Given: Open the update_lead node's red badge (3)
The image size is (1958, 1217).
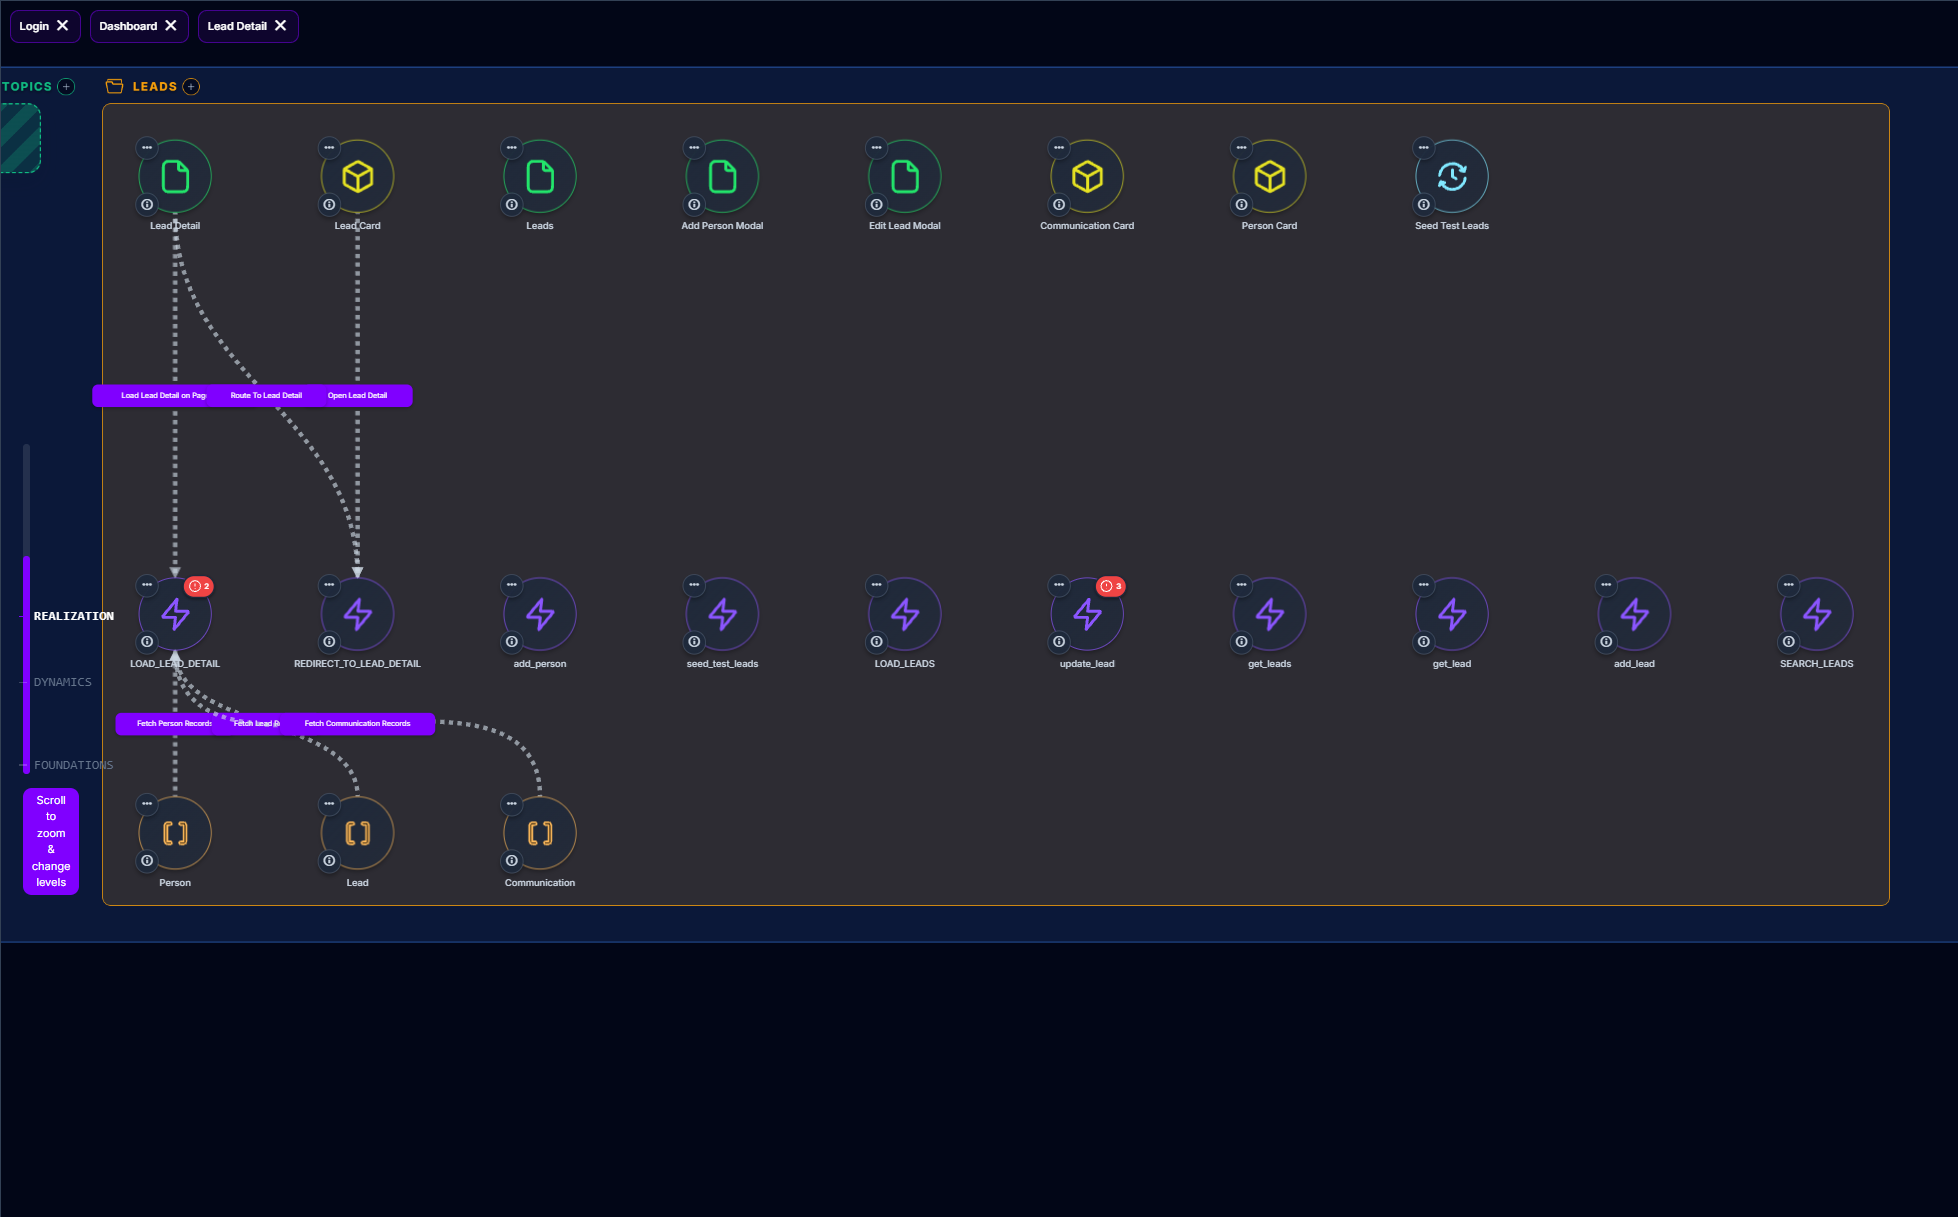Looking at the screenshot, I should point(1111,587).
